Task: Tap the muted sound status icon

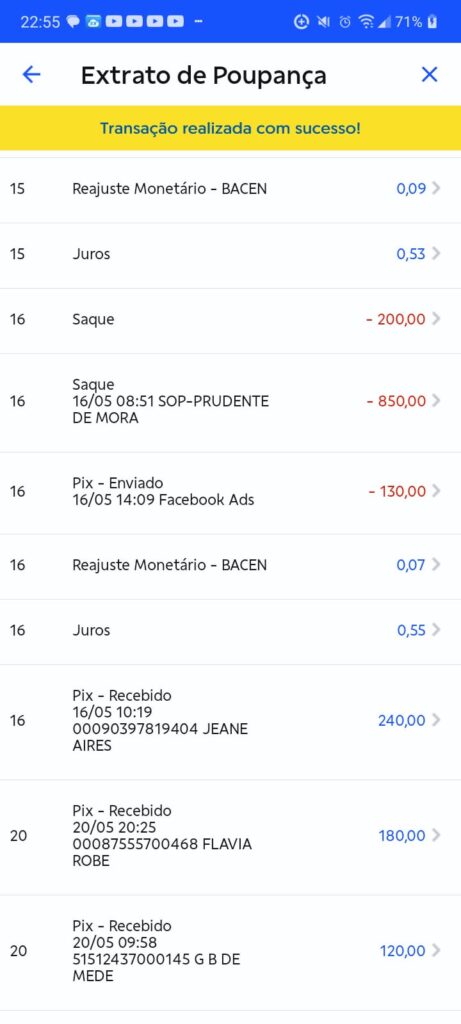Action: (323, 22)
